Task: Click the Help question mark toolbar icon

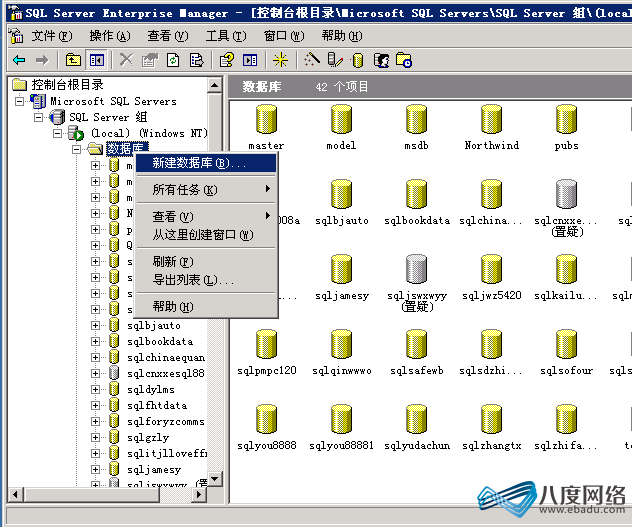Action: [227, 60]
